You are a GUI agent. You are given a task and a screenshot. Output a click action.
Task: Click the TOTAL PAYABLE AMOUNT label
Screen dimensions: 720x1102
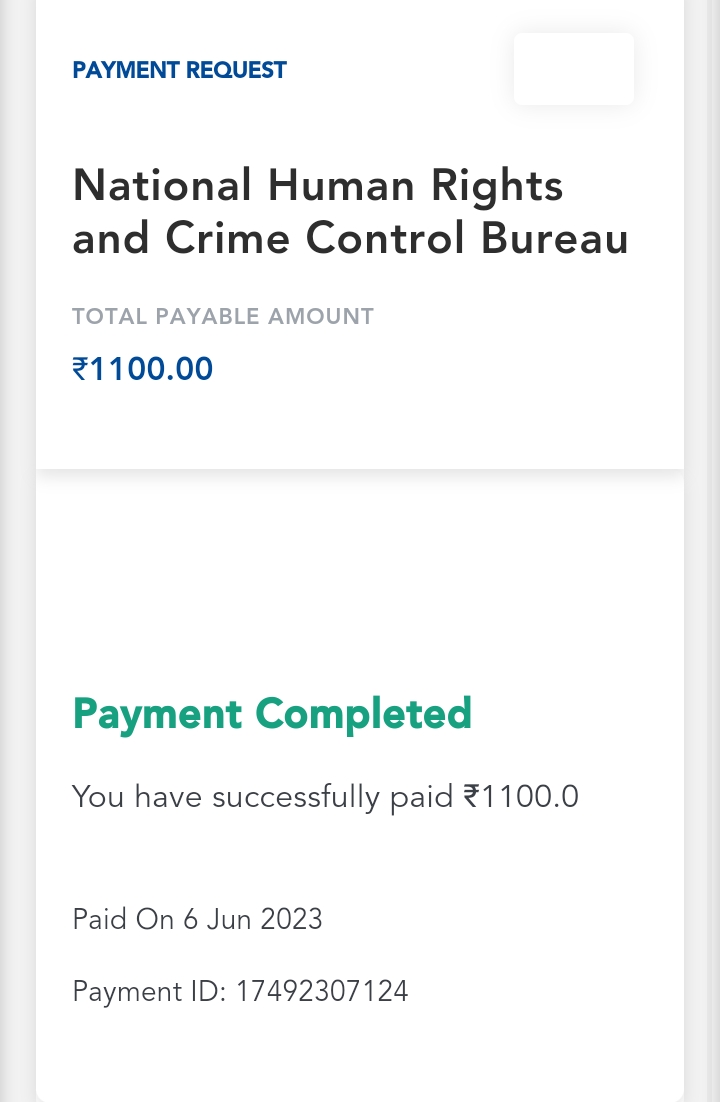point(223,317)
